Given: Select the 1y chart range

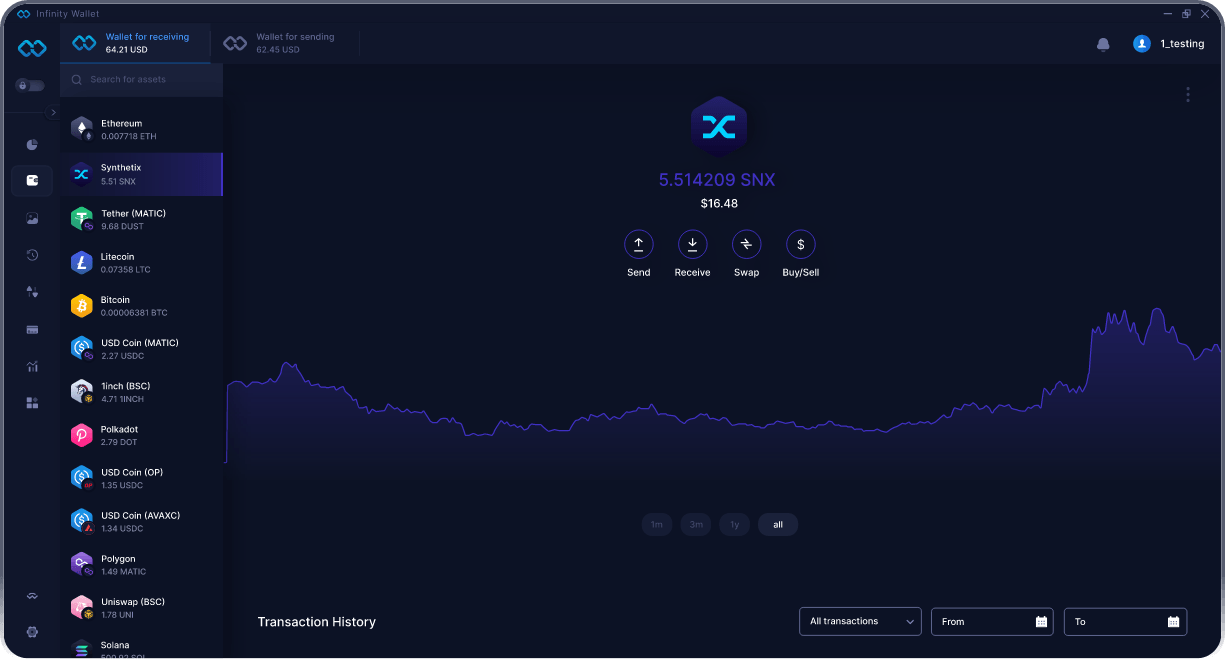Looking at the screenshot, I should click(x=734, y=524).
